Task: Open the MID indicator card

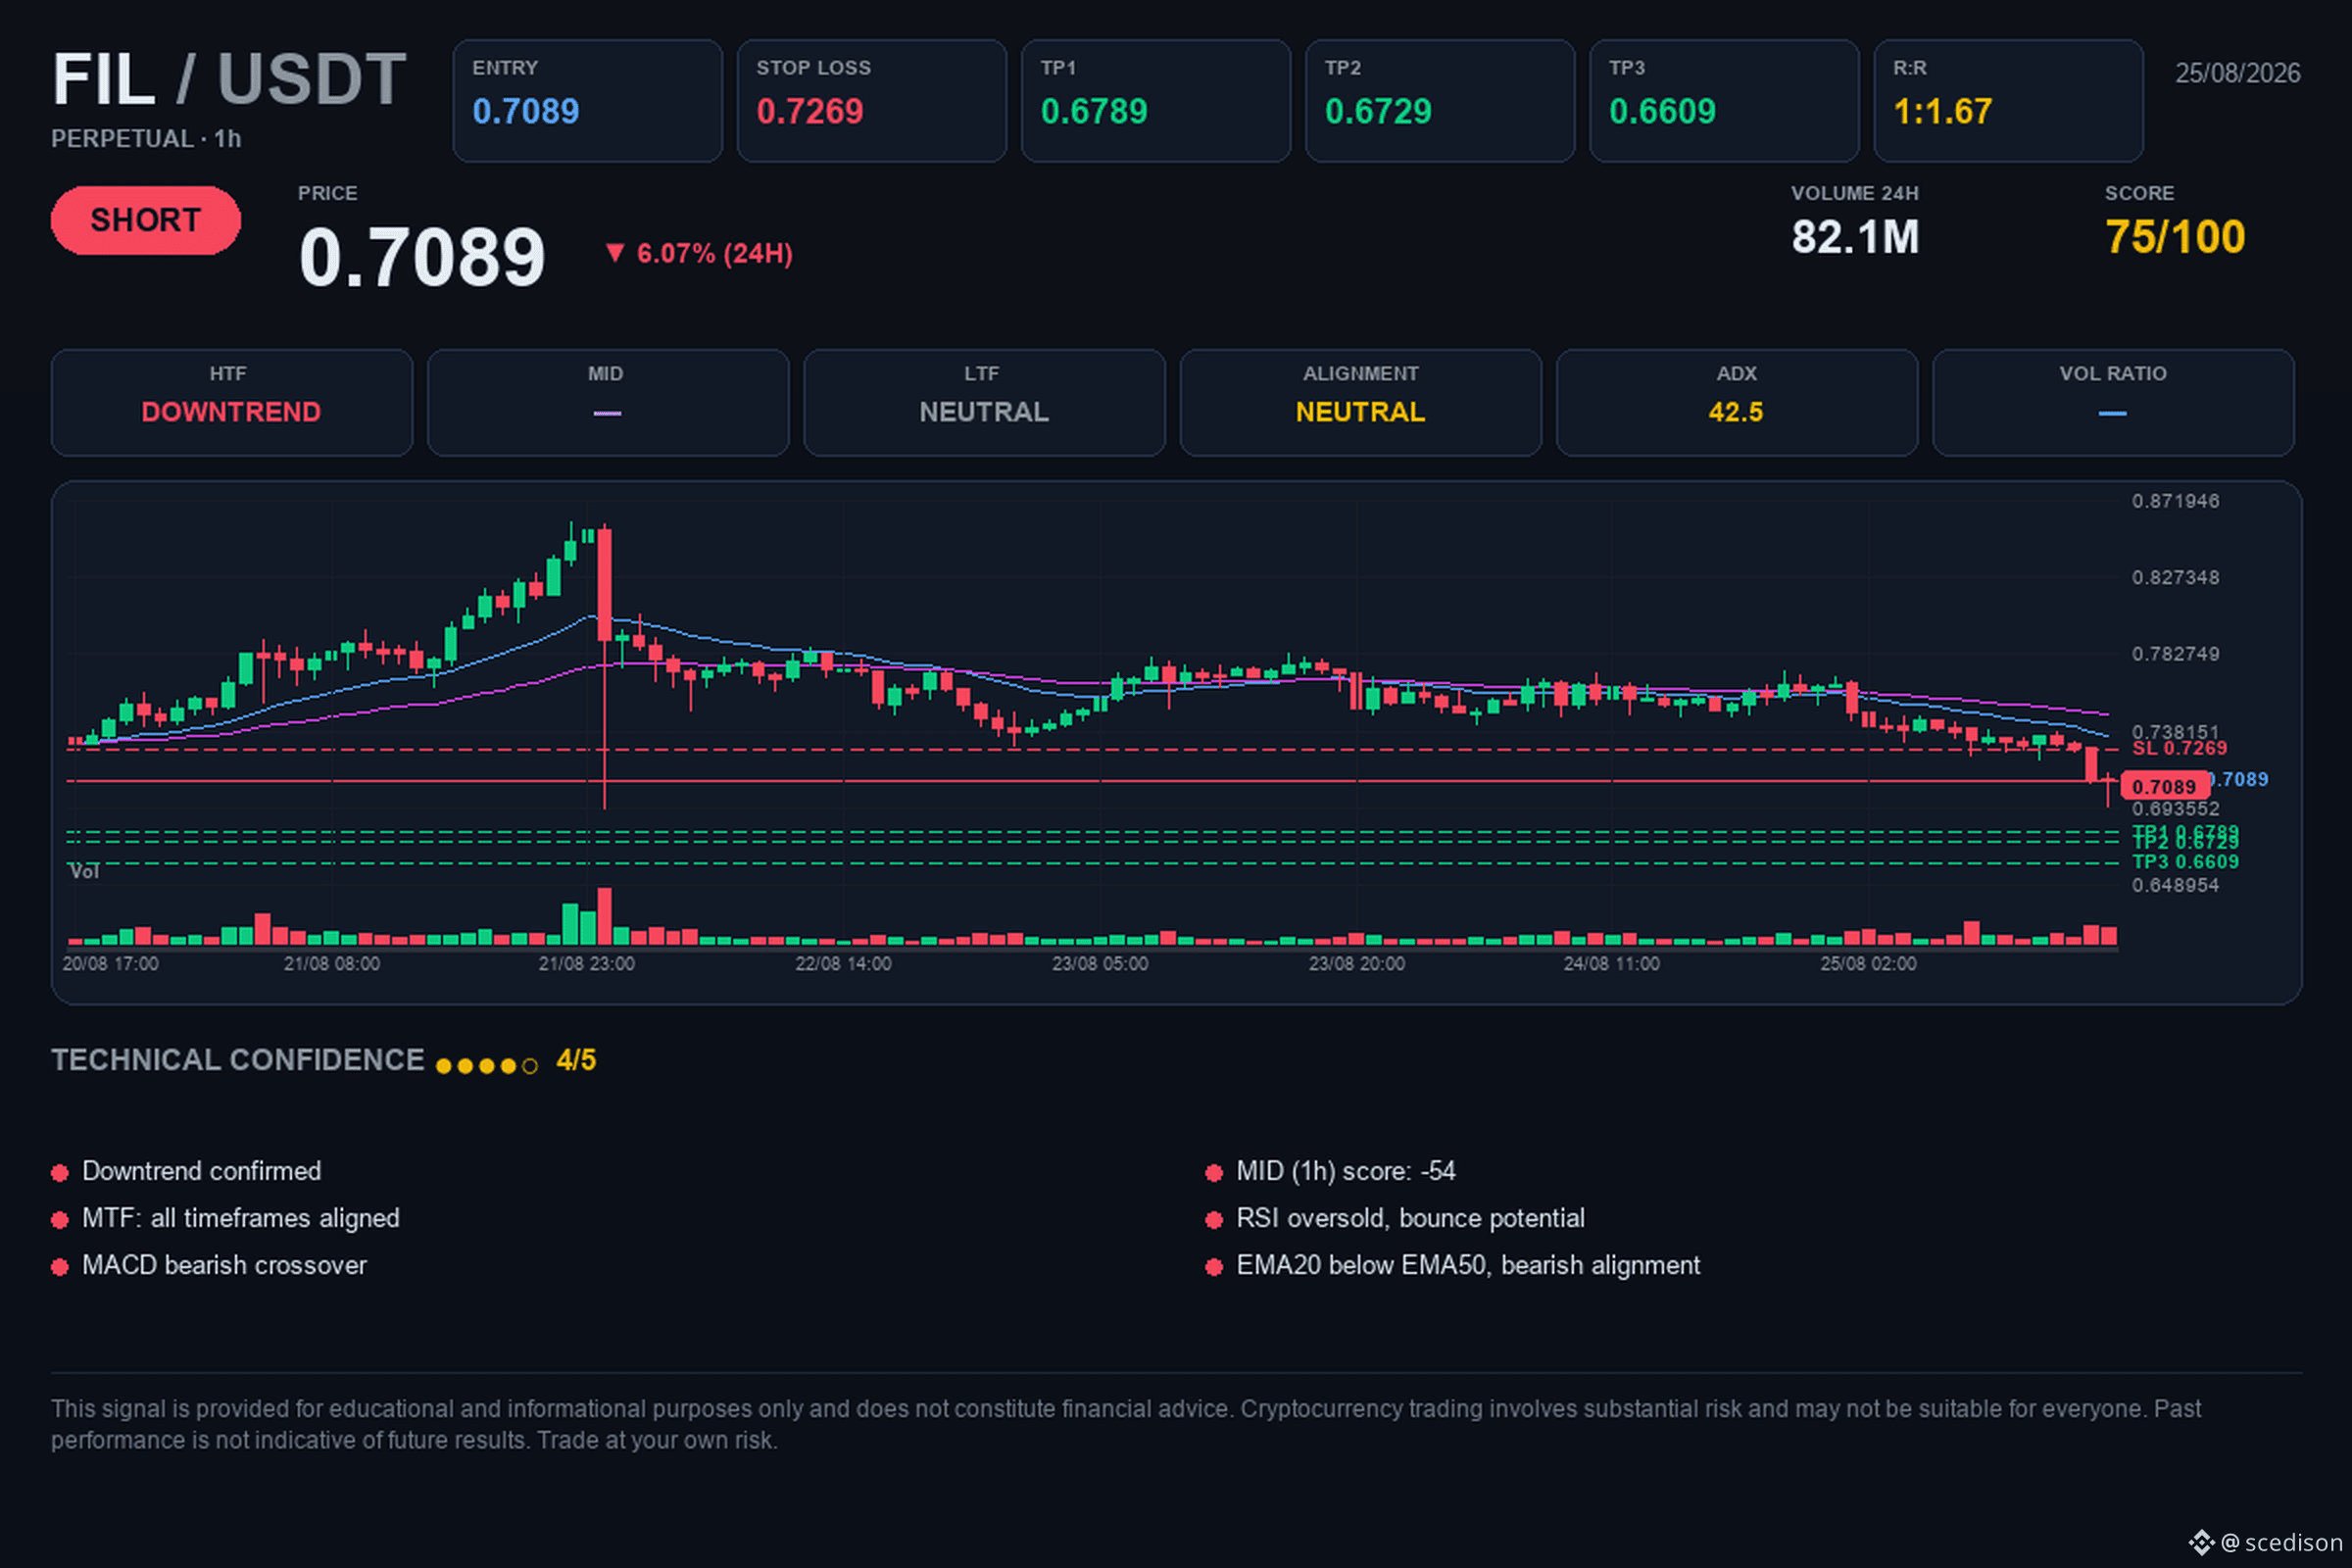Action: pyautogui.click(x=608, y=402)
